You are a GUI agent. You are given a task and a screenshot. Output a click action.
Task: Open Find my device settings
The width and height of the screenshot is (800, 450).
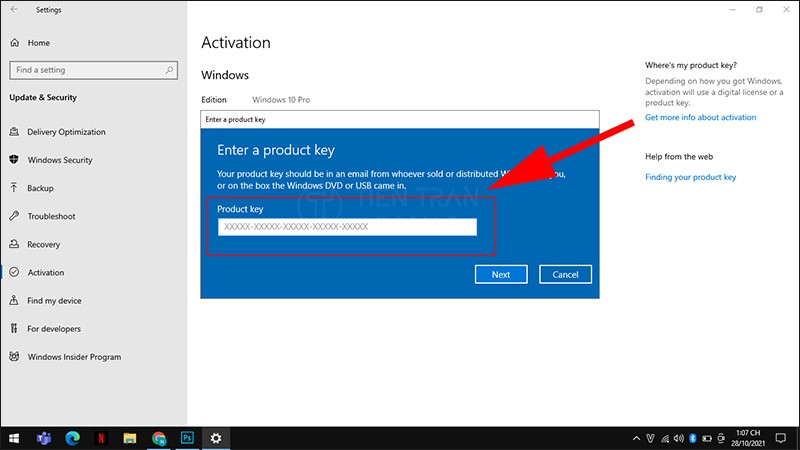tap(54, 300)
